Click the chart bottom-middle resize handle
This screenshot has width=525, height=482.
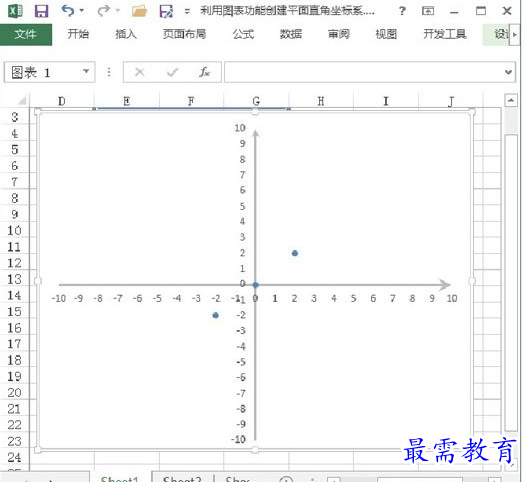(x=255, y=450)
